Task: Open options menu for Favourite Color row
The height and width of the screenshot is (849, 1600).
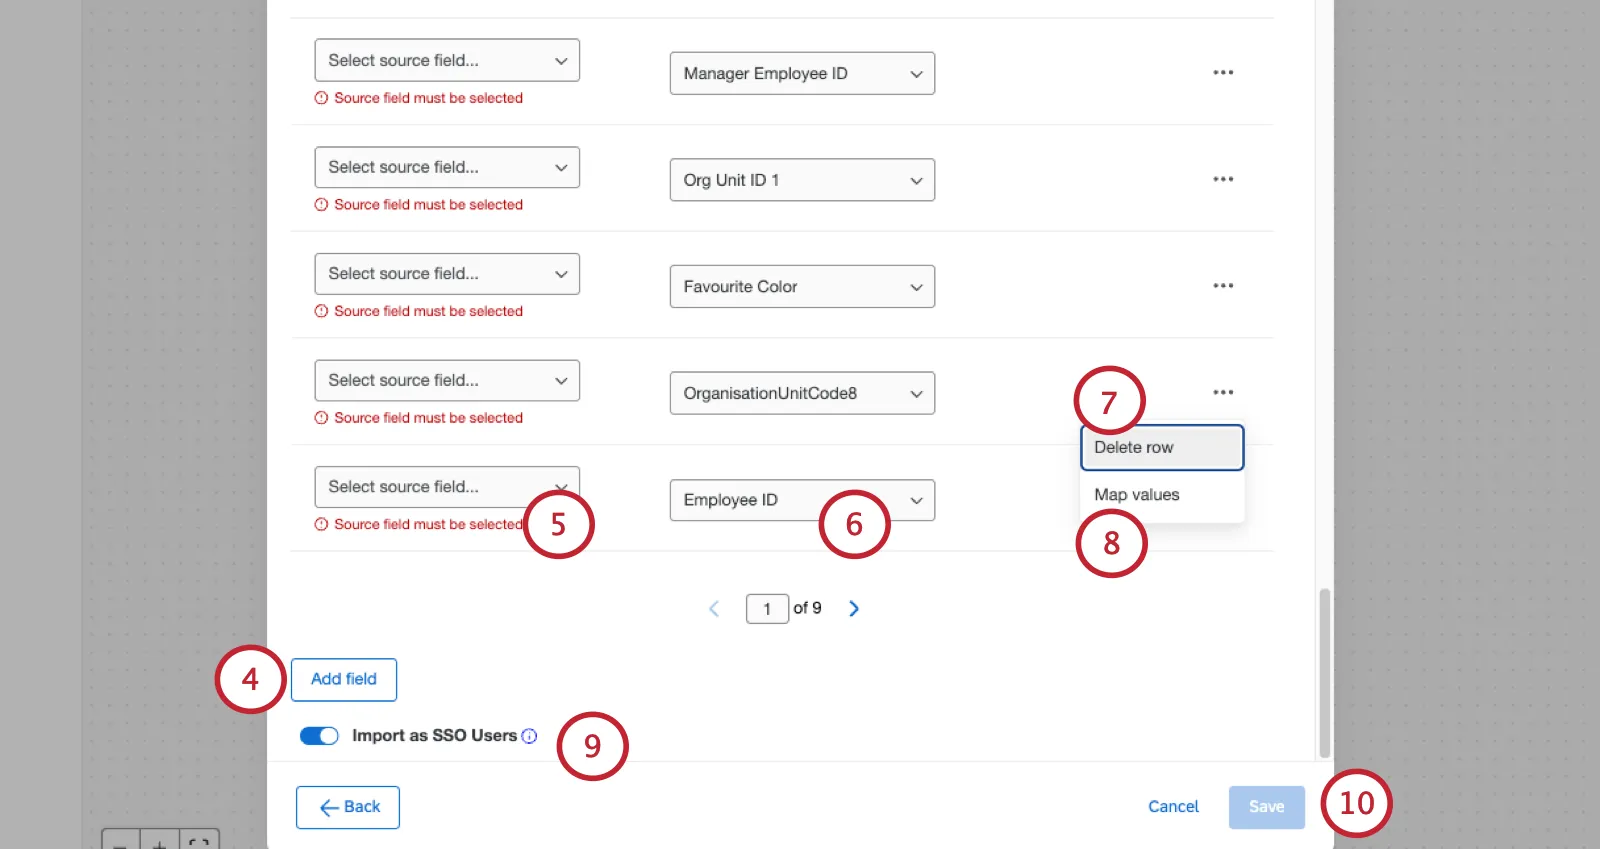Action: pos(1223,286)
